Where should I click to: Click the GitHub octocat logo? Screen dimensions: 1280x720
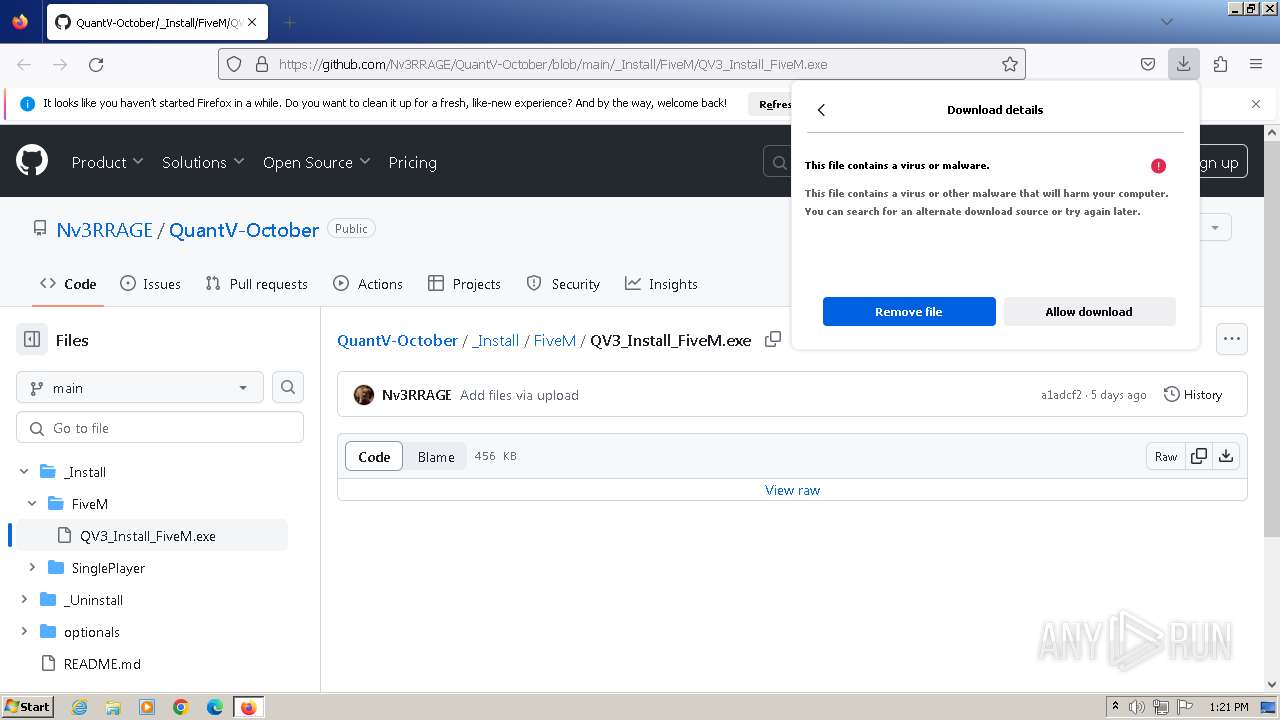32,160
